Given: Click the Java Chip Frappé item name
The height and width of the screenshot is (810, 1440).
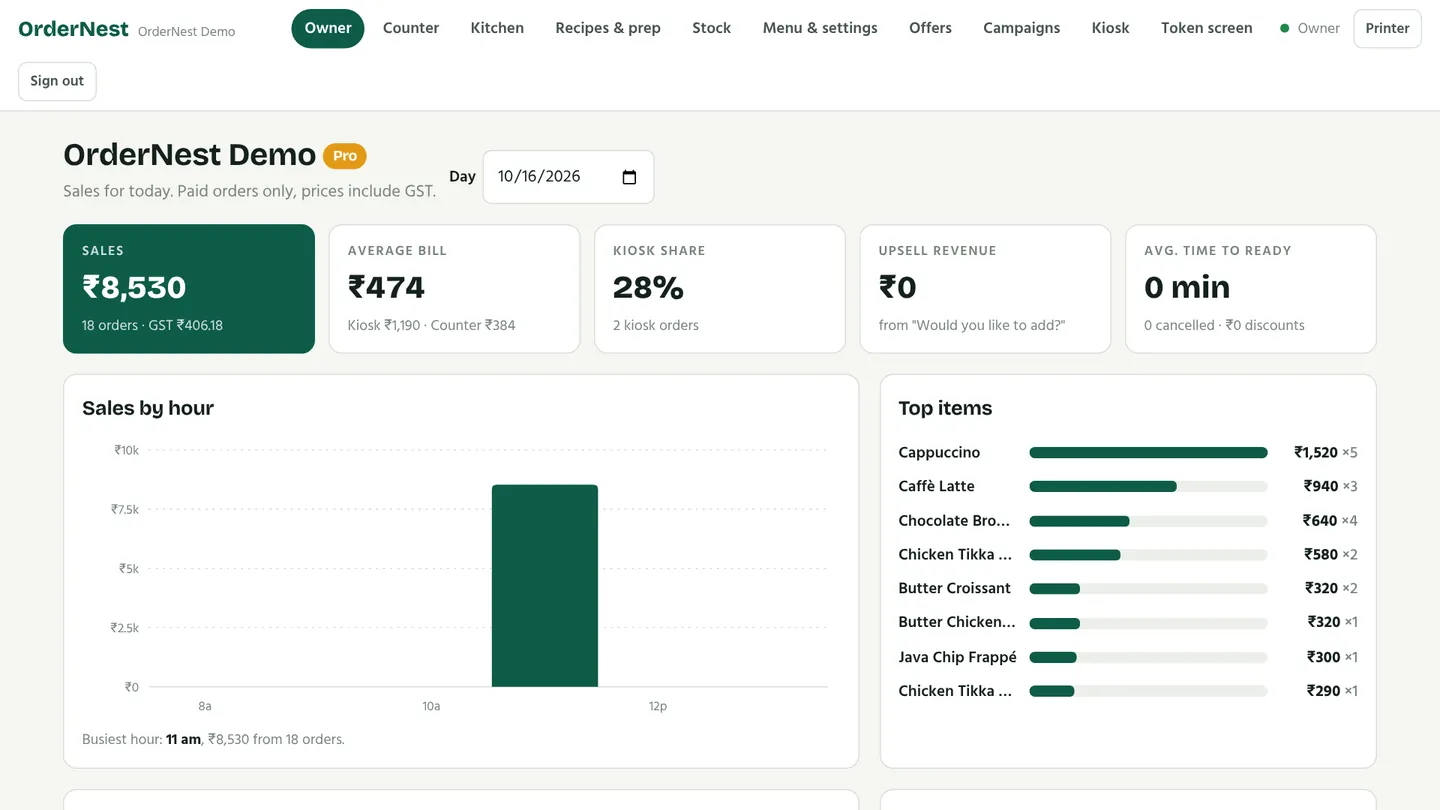Looking at the screenshot, I should [x=957, y=657].
